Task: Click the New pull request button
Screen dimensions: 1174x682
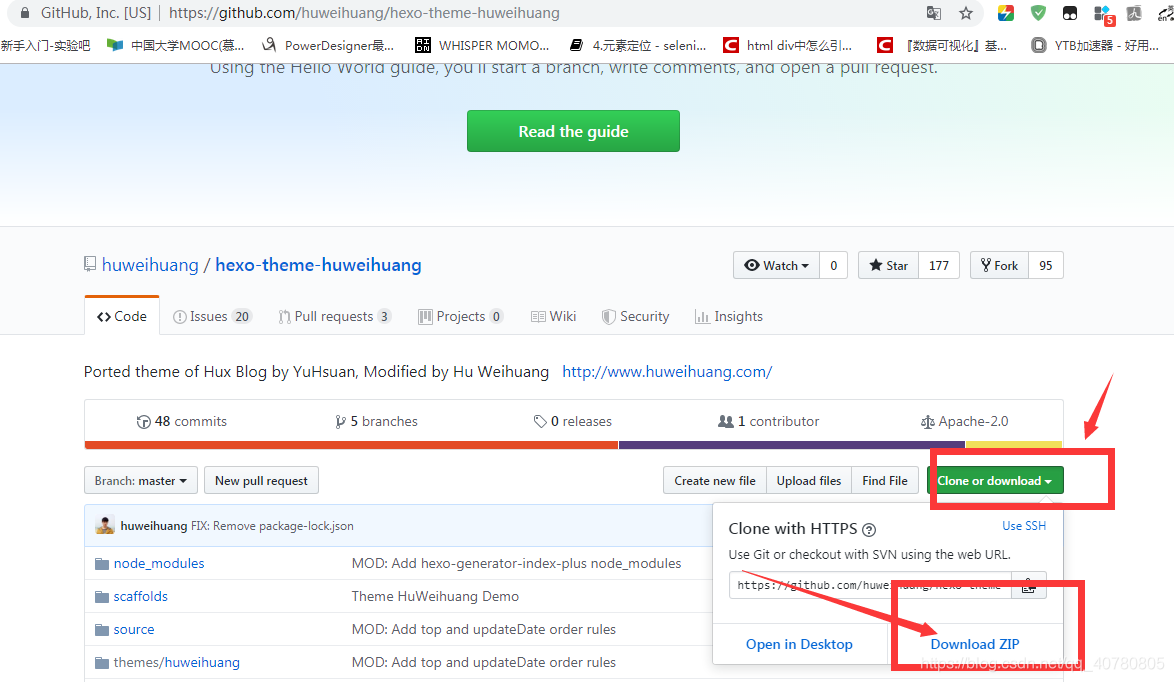Action: (x=261, y=481)
